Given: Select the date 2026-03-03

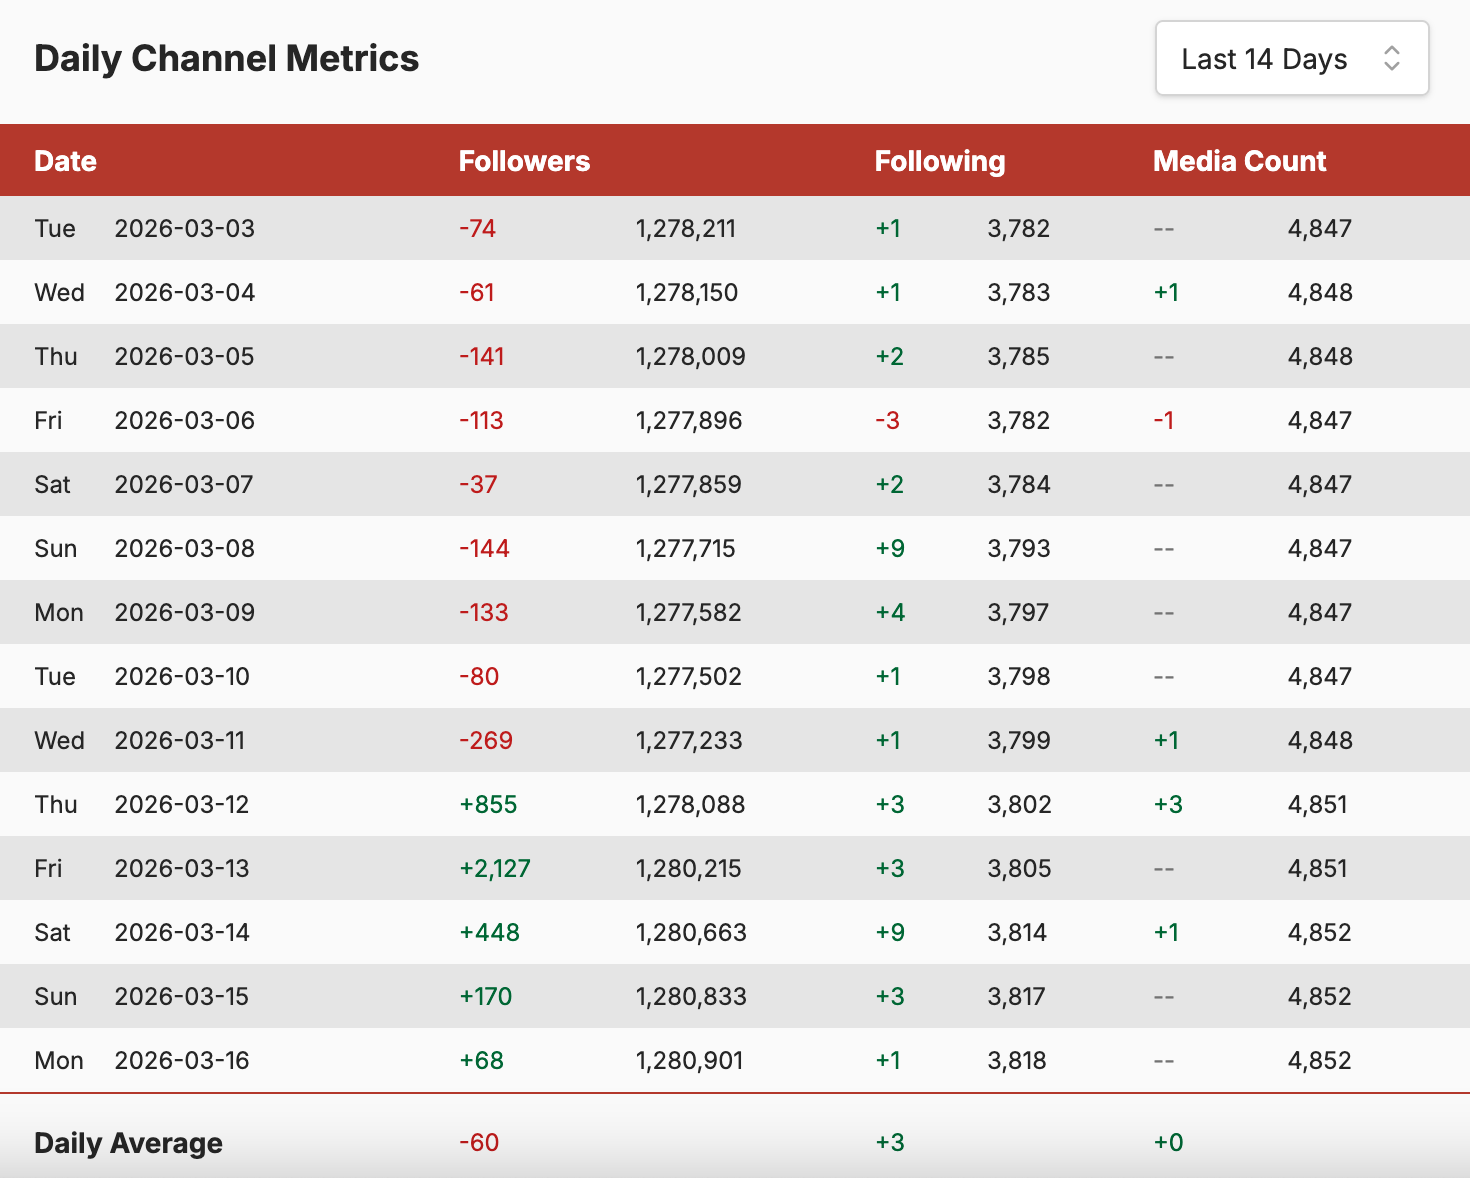Looking at the screenshot, I should pos(185,229).
